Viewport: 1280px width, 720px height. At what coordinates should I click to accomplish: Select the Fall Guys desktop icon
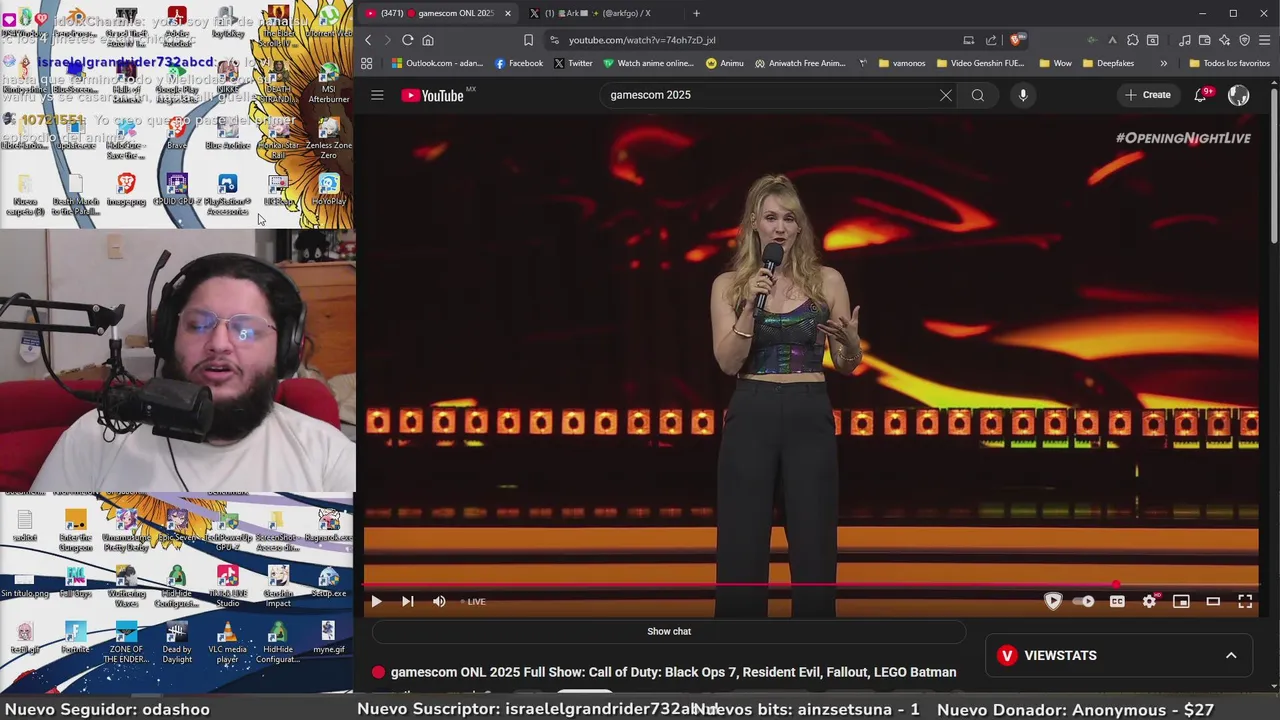coord(75,581)
